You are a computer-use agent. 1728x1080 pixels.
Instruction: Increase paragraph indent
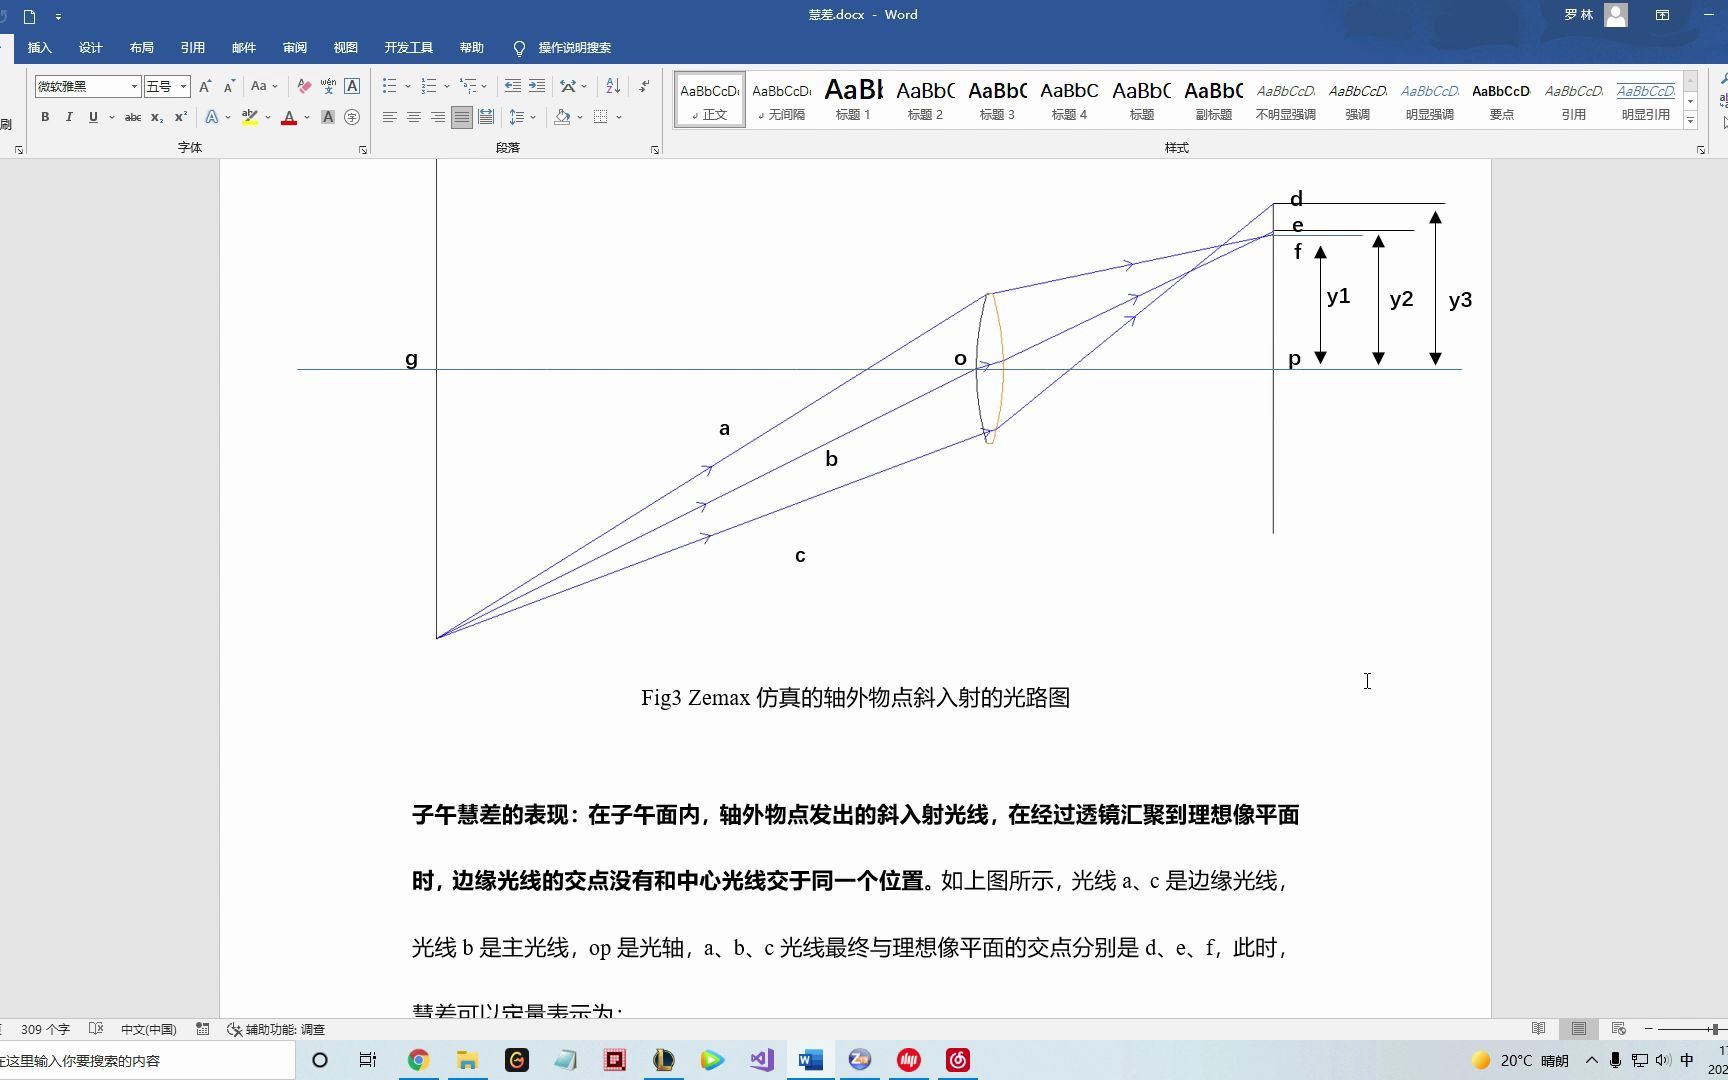pos(537,86)
